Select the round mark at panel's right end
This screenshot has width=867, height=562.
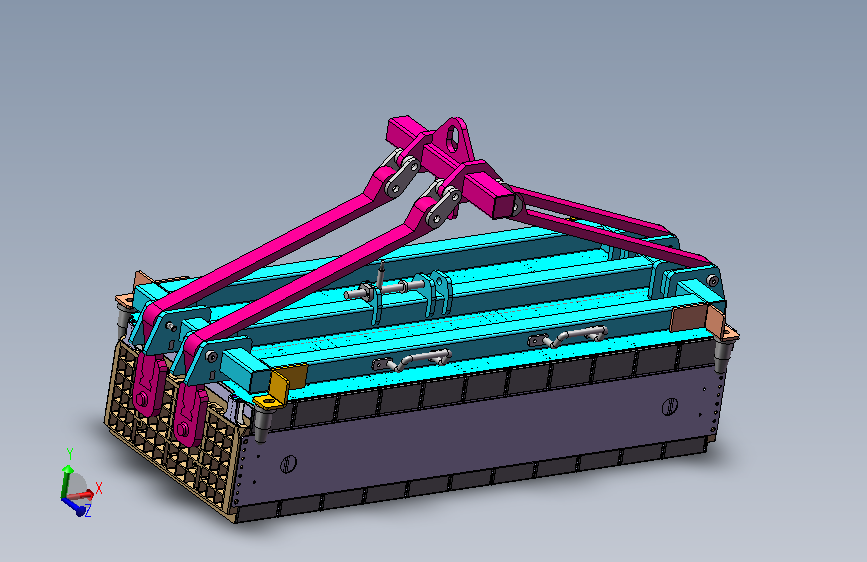(x=670, y=407)
